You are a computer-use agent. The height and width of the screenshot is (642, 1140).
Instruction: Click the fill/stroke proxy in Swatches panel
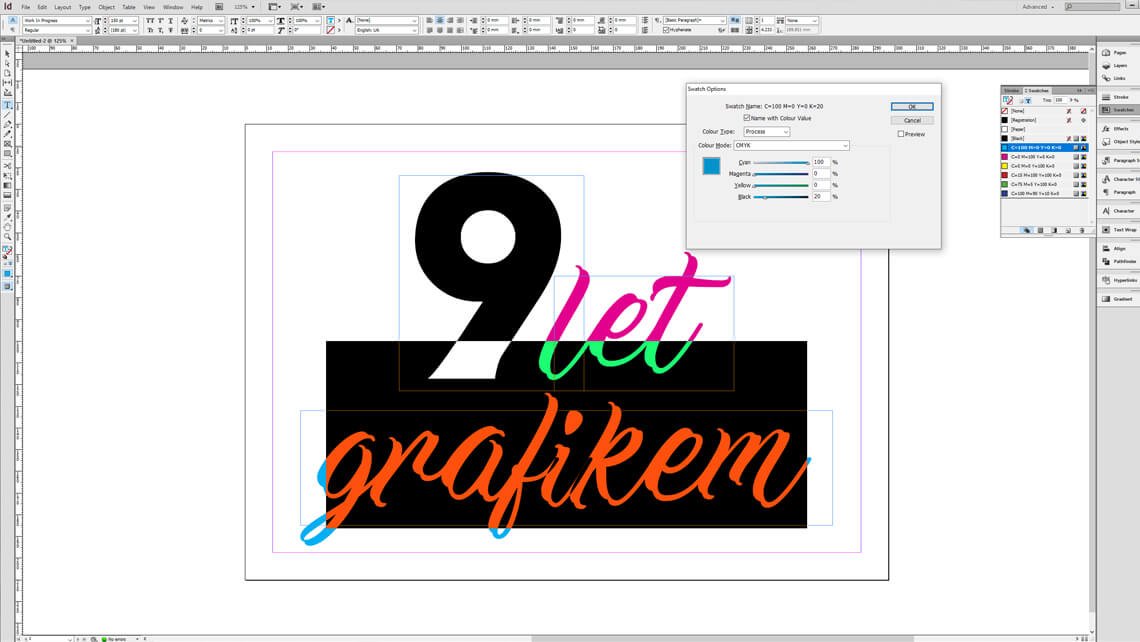[1008, 100]
